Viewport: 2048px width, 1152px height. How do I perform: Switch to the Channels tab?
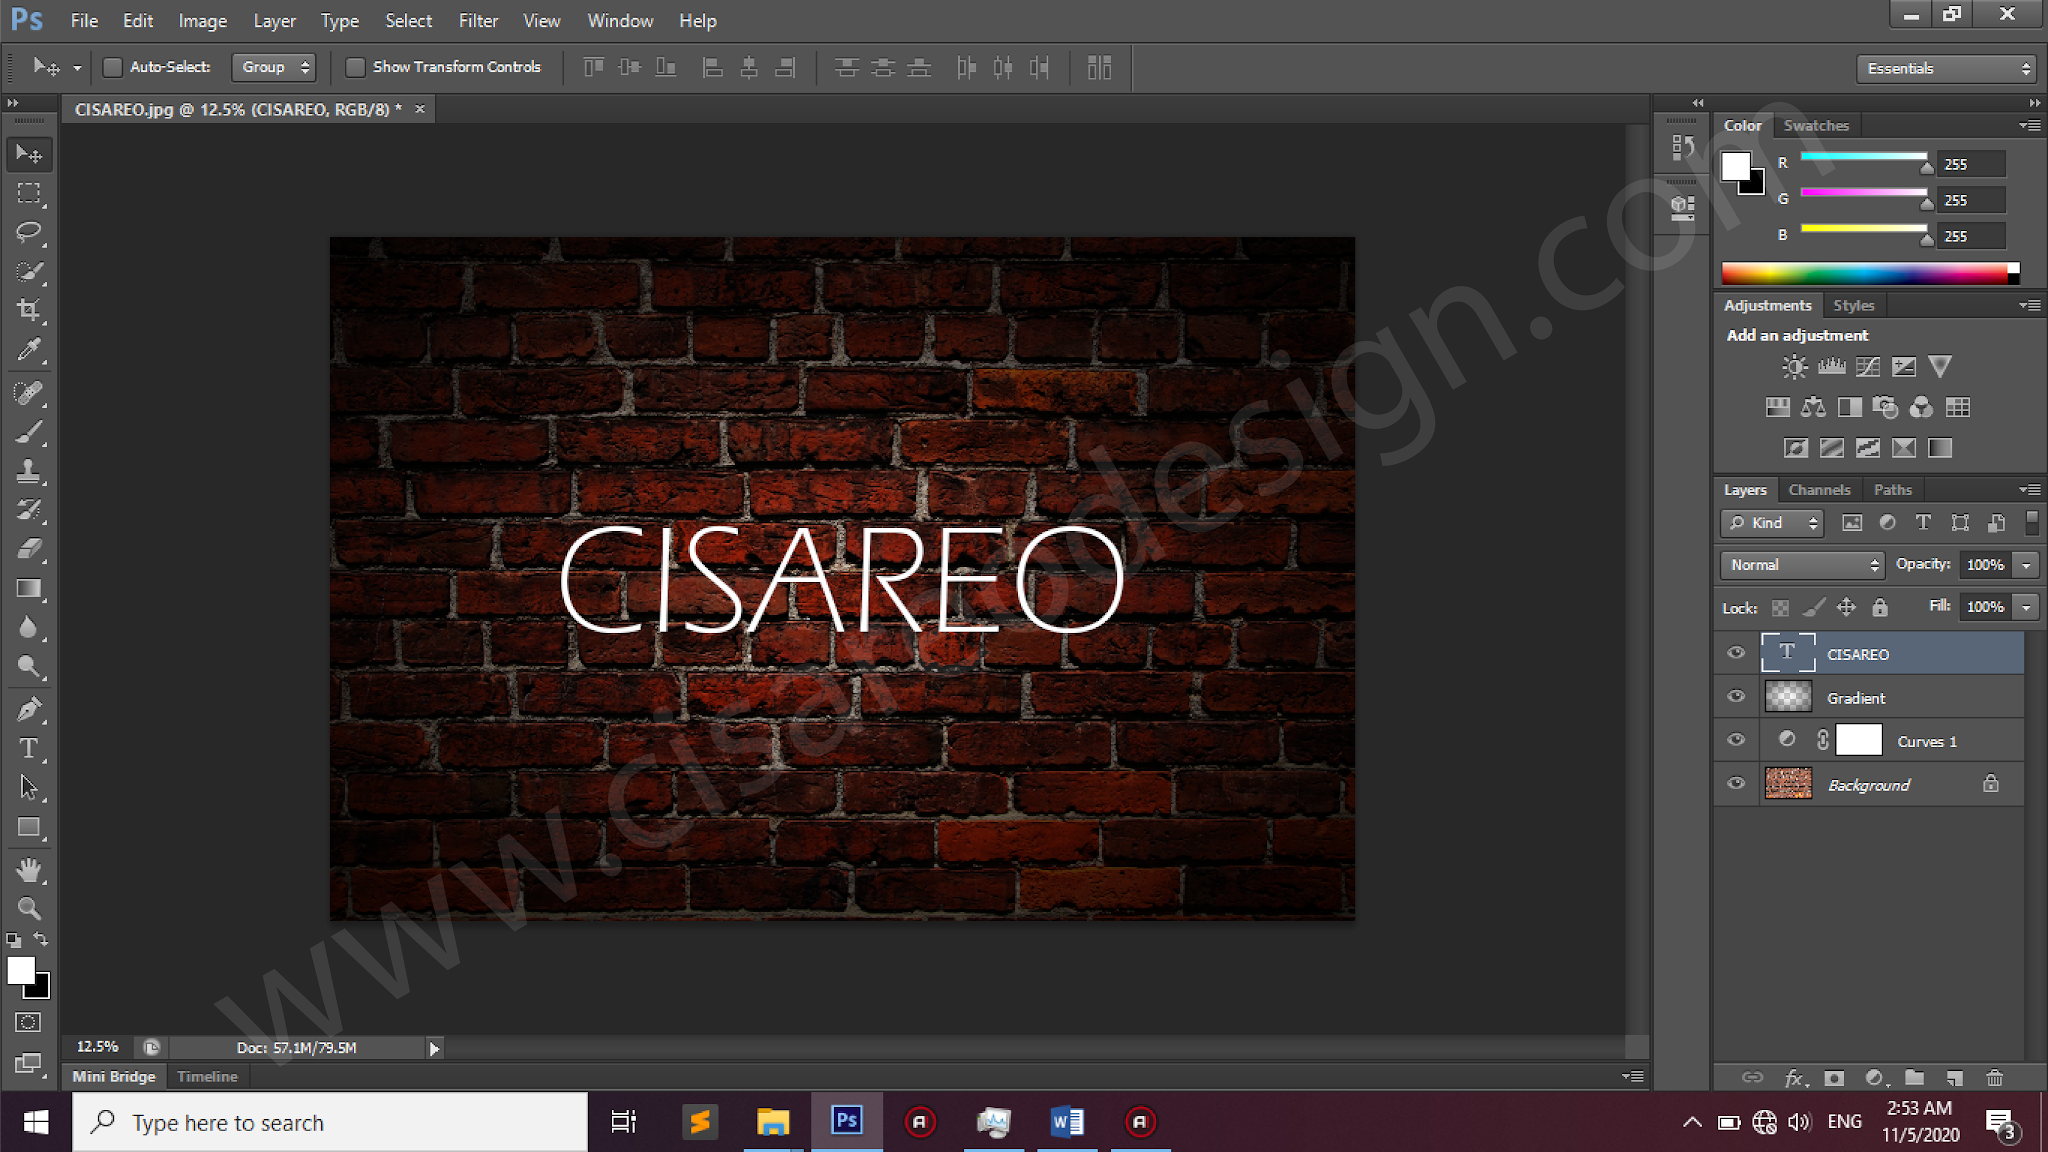[1819, 489]
